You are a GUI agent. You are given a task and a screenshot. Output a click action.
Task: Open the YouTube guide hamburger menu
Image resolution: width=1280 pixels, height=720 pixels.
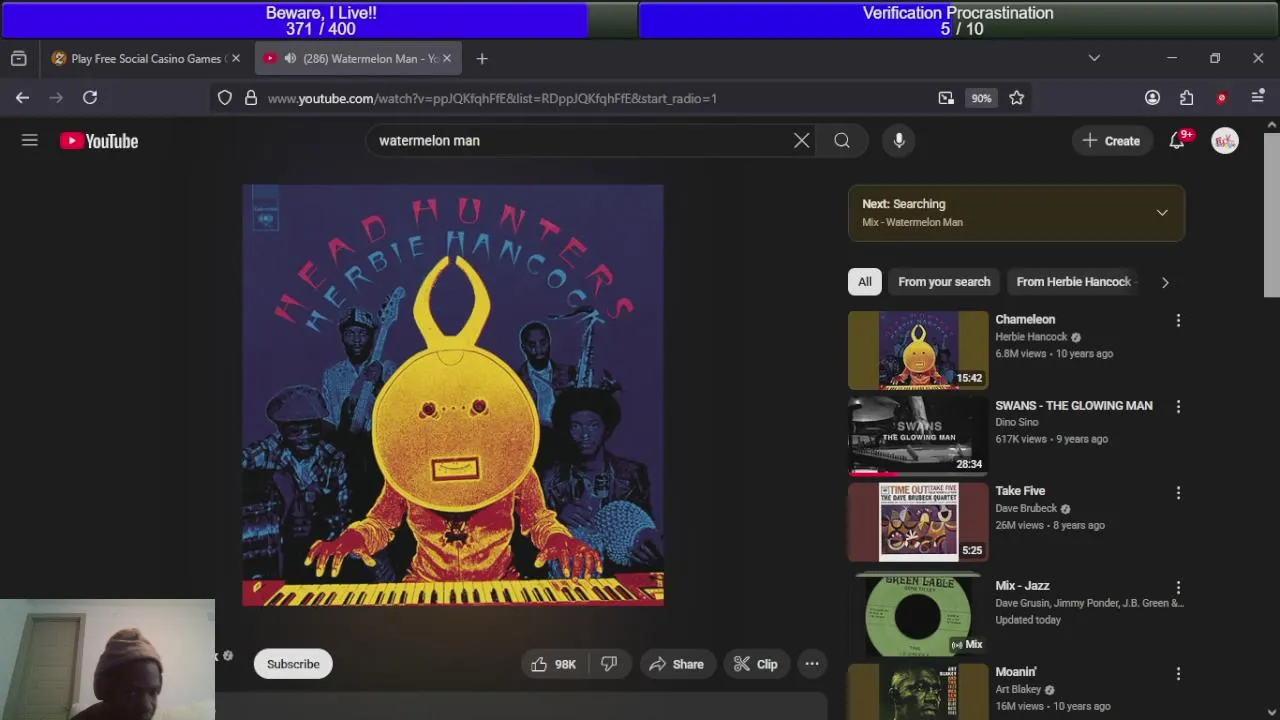tap(30, 141)
